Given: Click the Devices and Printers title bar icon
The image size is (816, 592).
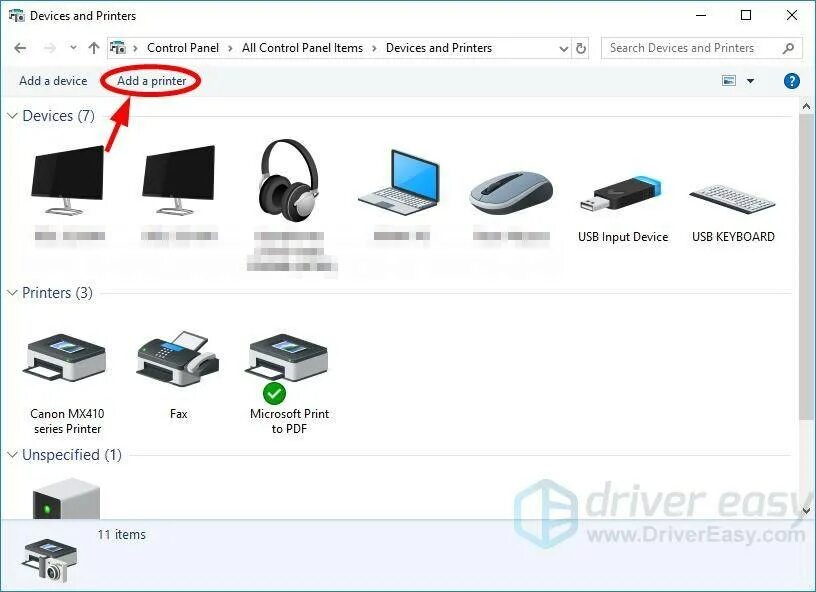Looking at the screenshot, I should coord(17,16).
